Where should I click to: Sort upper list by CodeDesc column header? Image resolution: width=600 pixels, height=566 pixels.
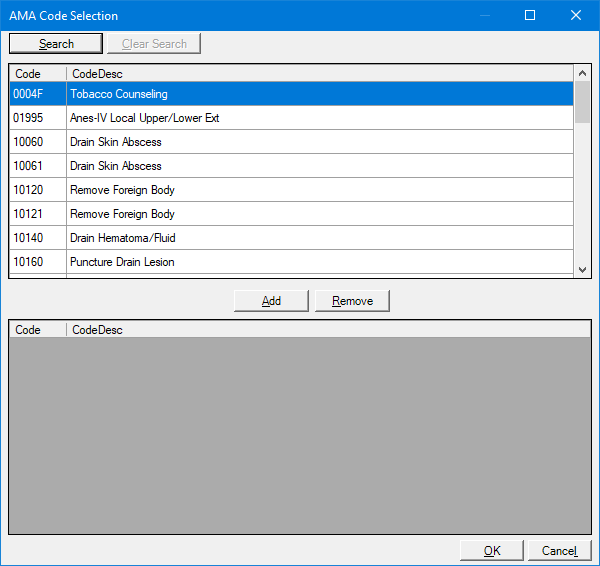320,74
